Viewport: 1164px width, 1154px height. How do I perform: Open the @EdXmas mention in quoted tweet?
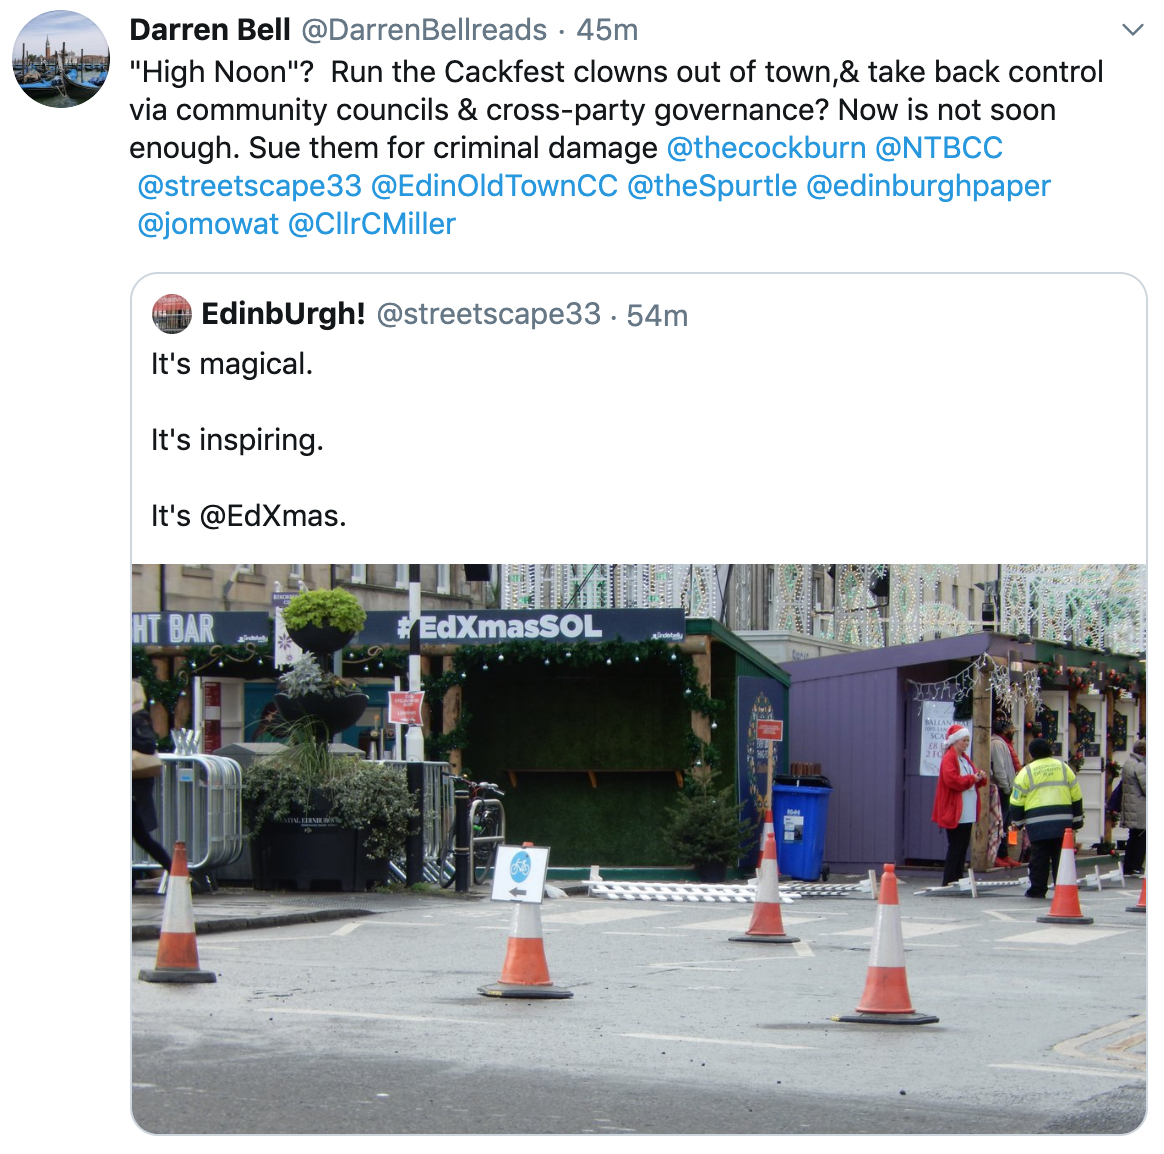pyautogui.click(x=272, y=516)
